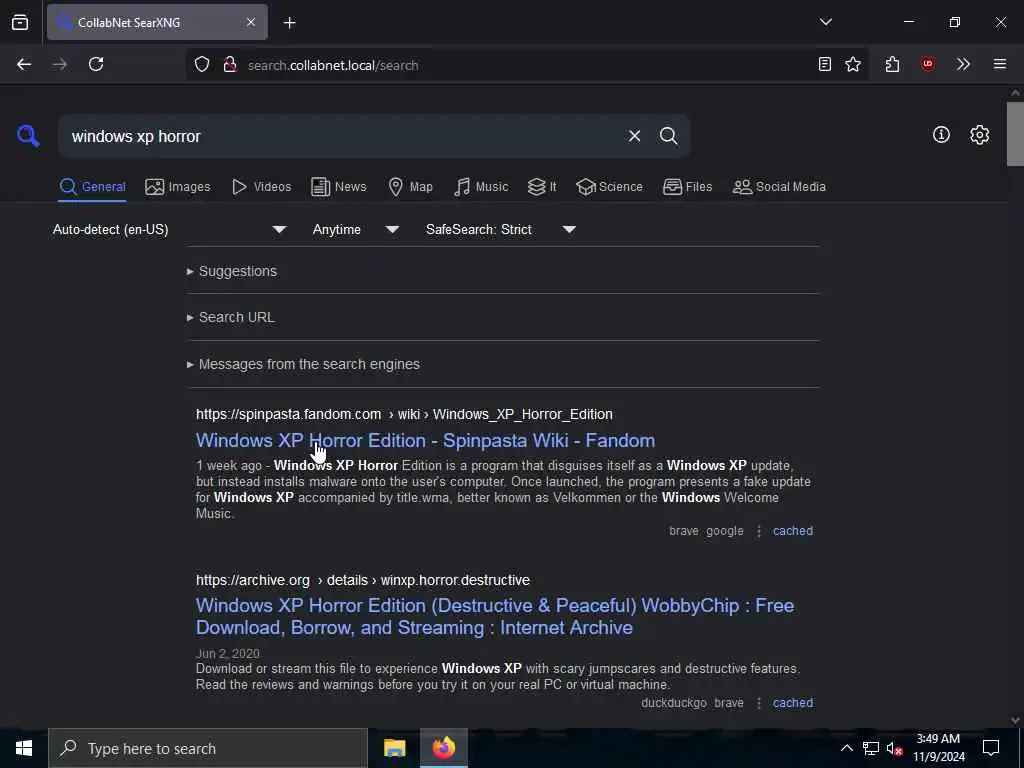This screenshot has height=768, width=1024.
Task: Open the Windows Start menu
Action: pos(24,748)
